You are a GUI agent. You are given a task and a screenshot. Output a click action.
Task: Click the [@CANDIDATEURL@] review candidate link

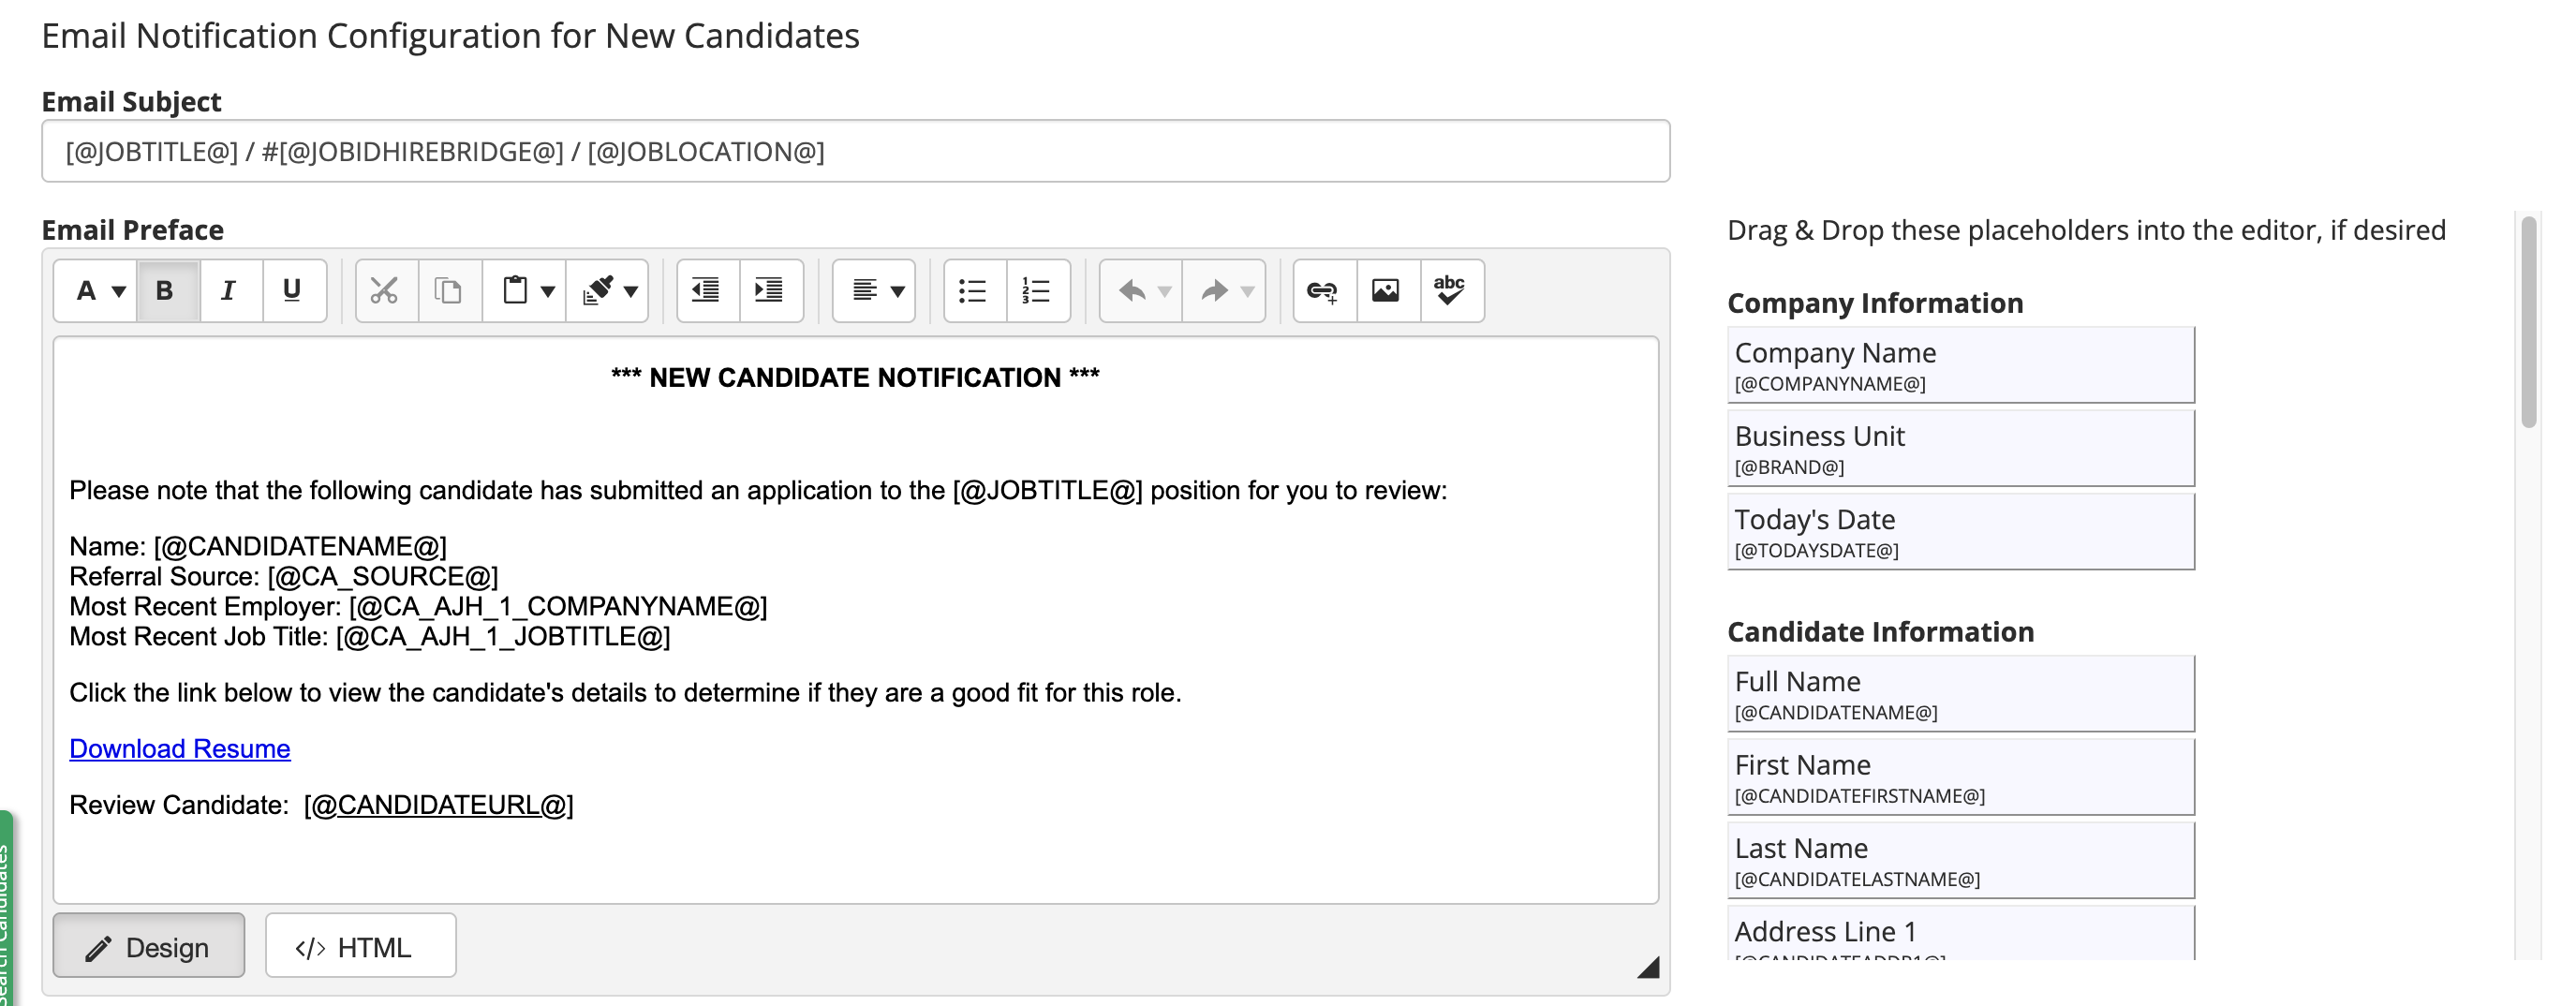click(440, 804)
